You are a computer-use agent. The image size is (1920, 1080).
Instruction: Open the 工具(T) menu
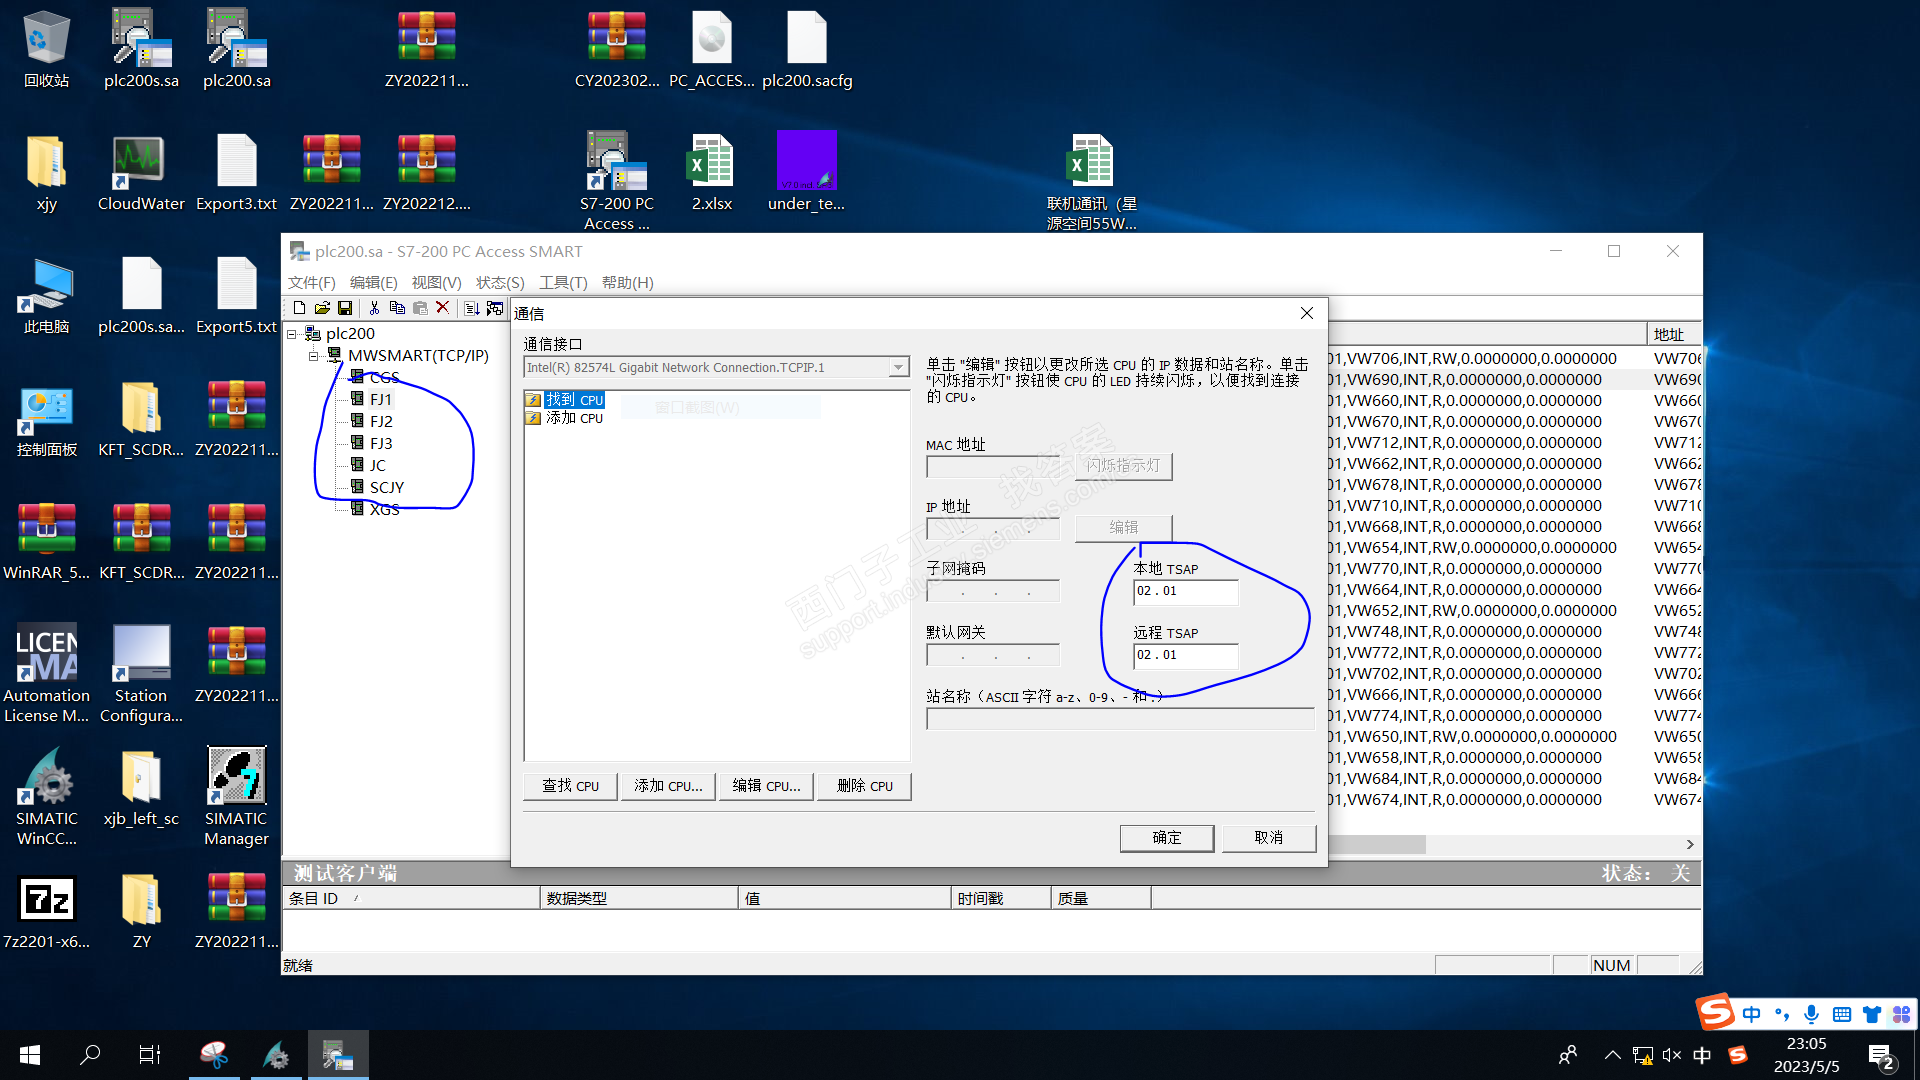pyautogui.click(x=562, y=283)
